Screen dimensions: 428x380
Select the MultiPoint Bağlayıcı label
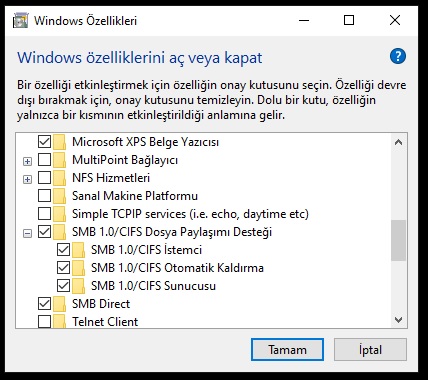[x=125, y=160]
